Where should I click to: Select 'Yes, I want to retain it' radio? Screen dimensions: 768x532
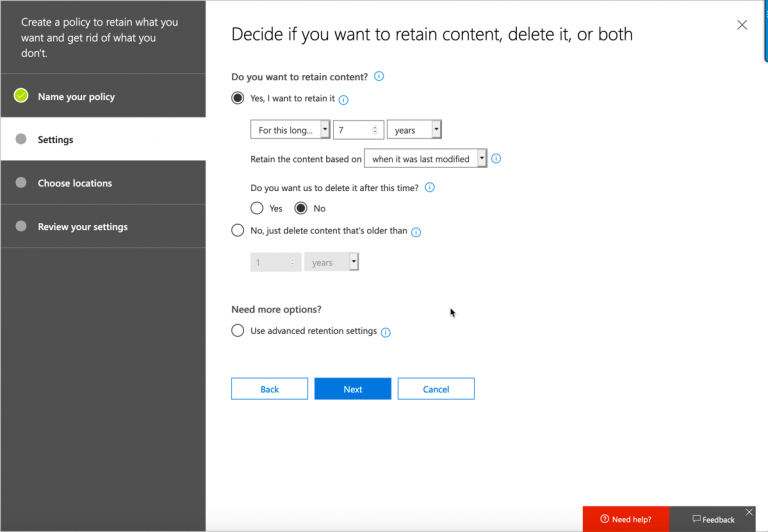(x=238, y=98)
